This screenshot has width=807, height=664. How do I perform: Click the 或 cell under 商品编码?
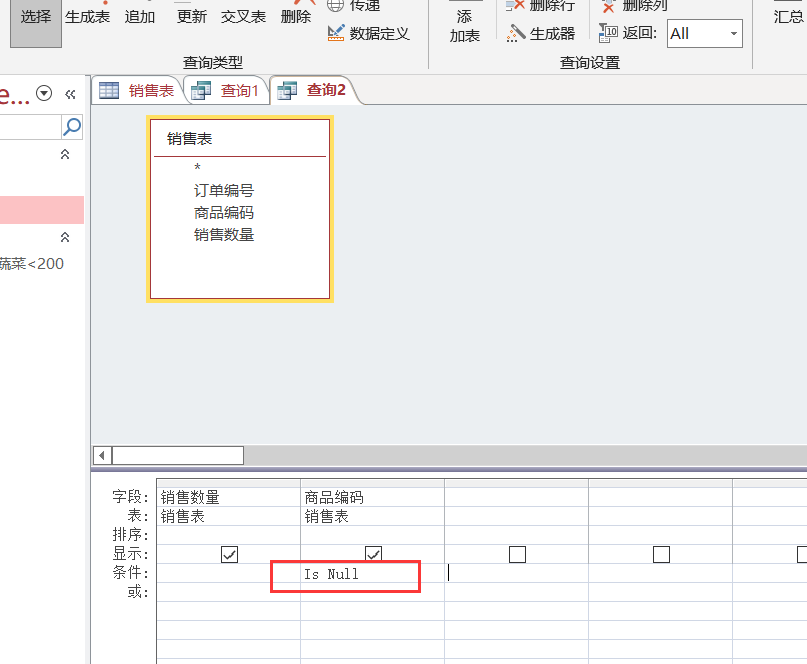[x=373, y=592]
